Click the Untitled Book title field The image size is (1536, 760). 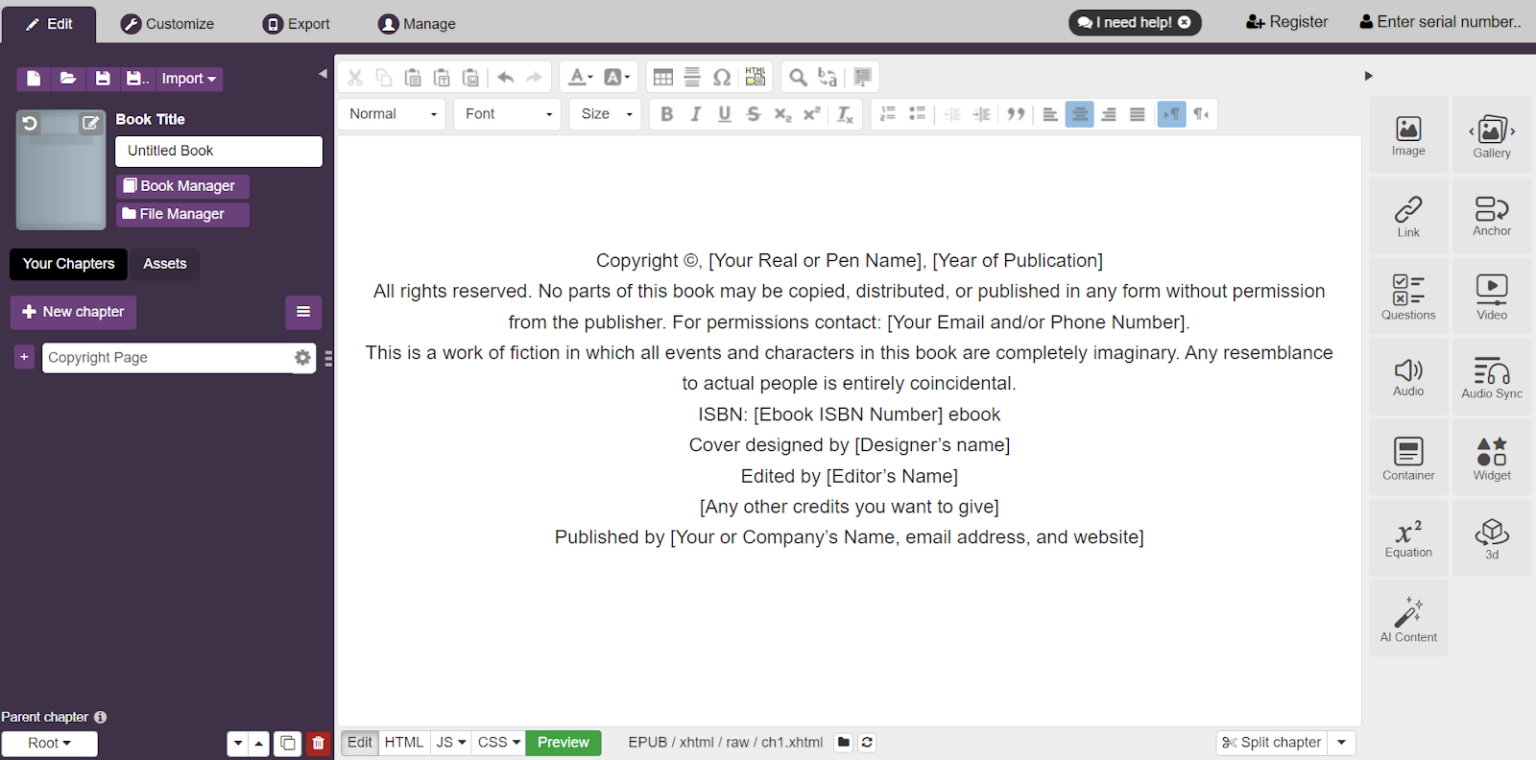218,151
